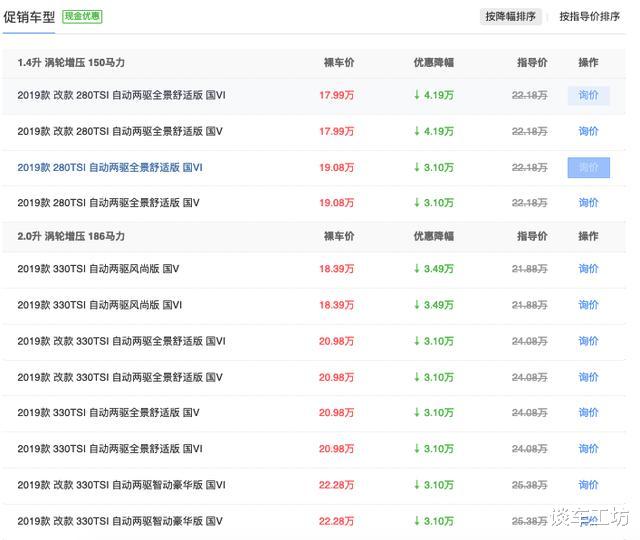Open model 2019款 改款 330TSI 自动两驱全景舒适版 国V
640x540 pixels.
pos(120,377)
